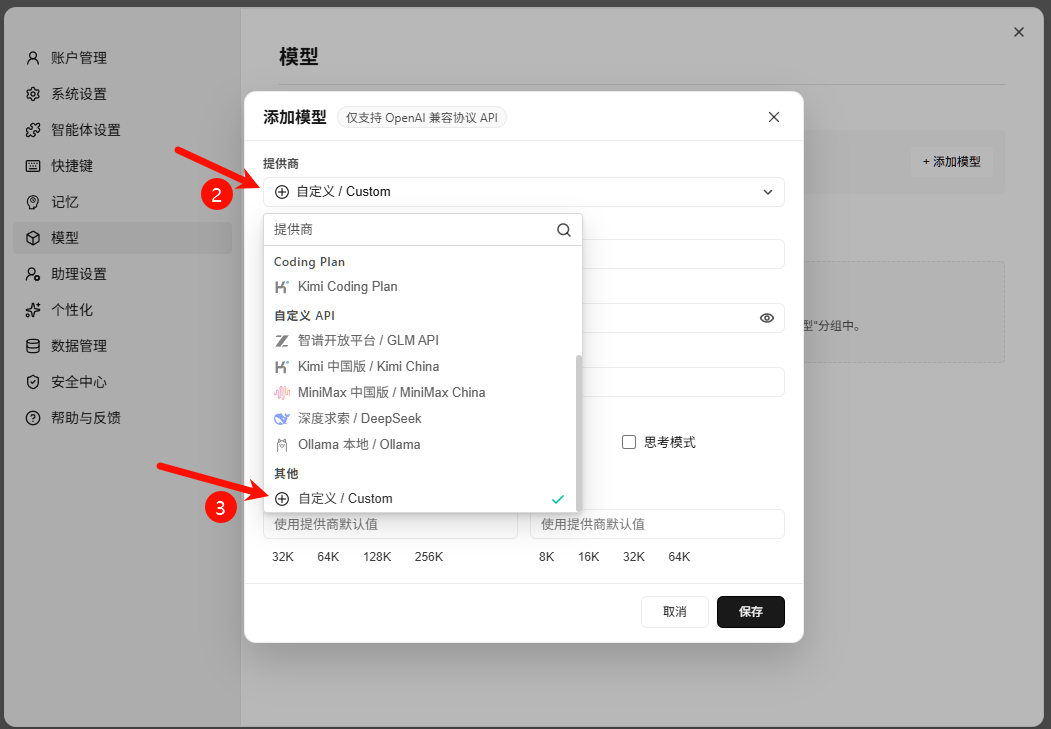1051x729 pixels.
Task: Click the 帮助与反馈 question icon
Action: pos(33,418)
